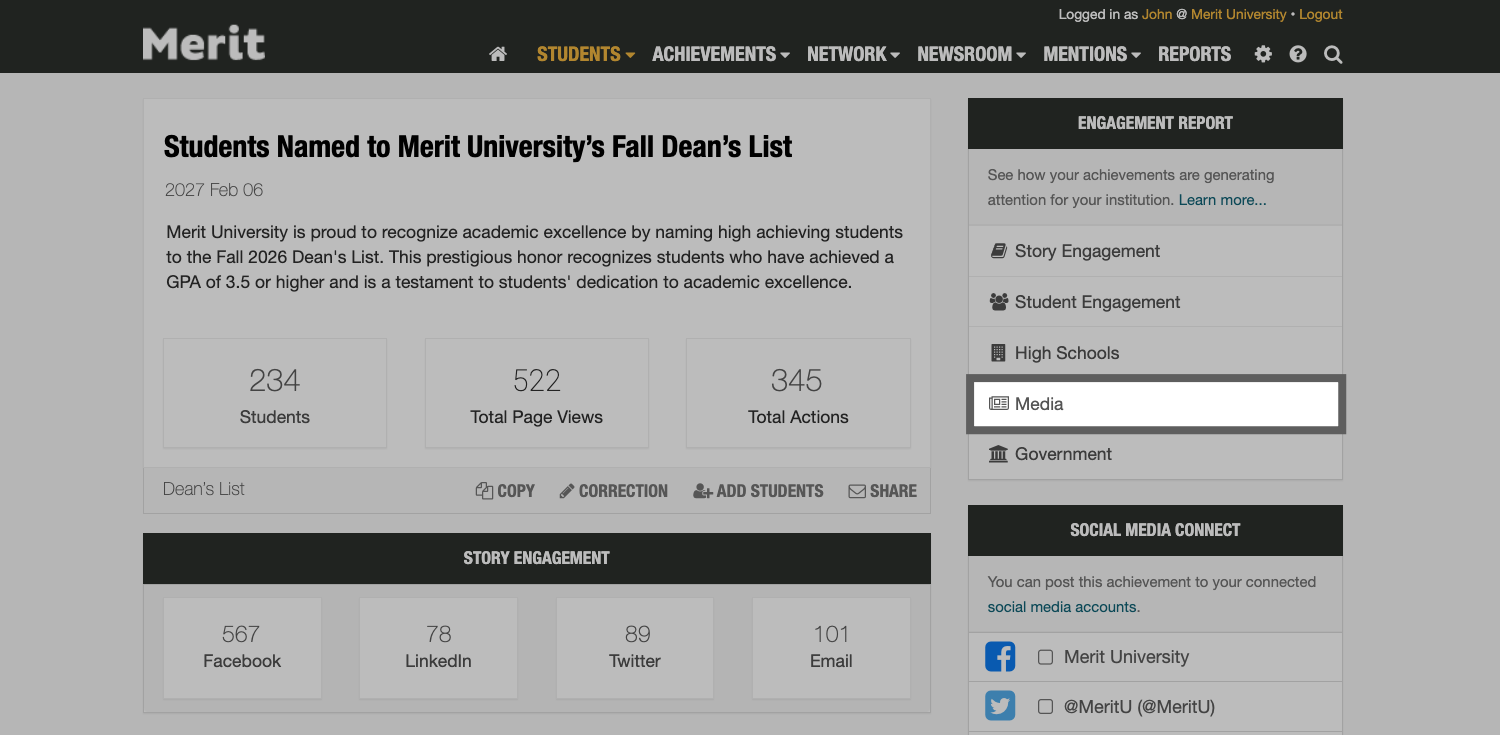Click the Logout link at top right
Viewport: 1500px width, 735px height.
[1320, 14]
